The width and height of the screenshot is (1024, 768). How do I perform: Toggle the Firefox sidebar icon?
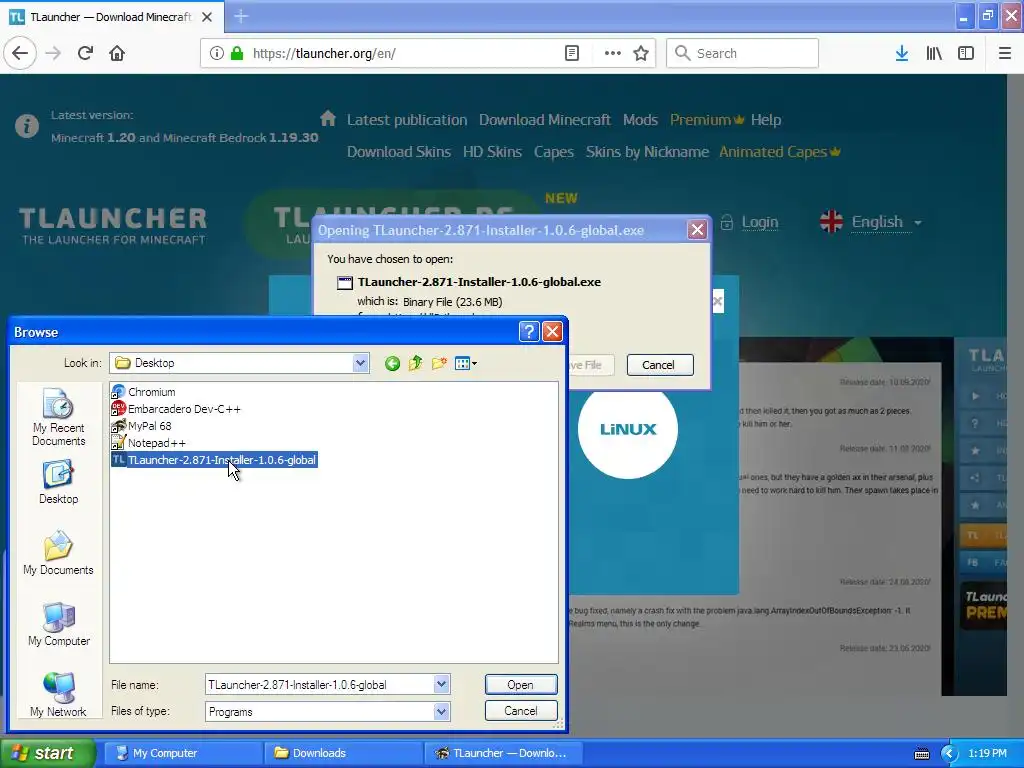click(x=966, y=53)
